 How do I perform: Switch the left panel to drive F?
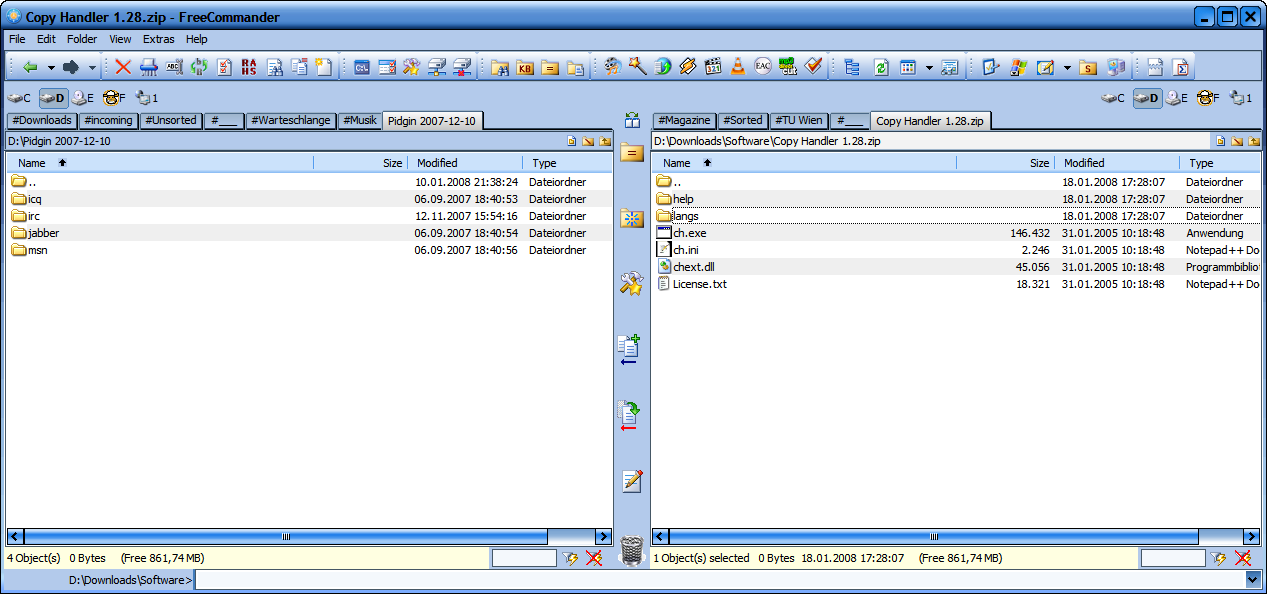[x=114, y=98]
